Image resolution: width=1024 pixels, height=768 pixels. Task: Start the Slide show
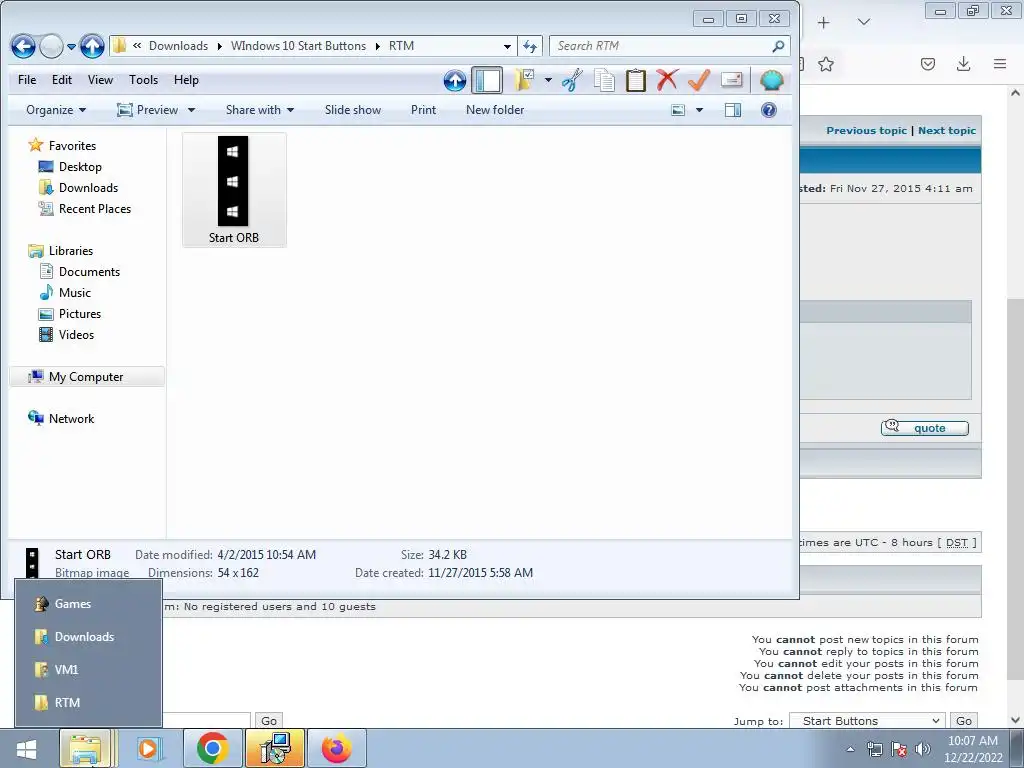[353, 110]
